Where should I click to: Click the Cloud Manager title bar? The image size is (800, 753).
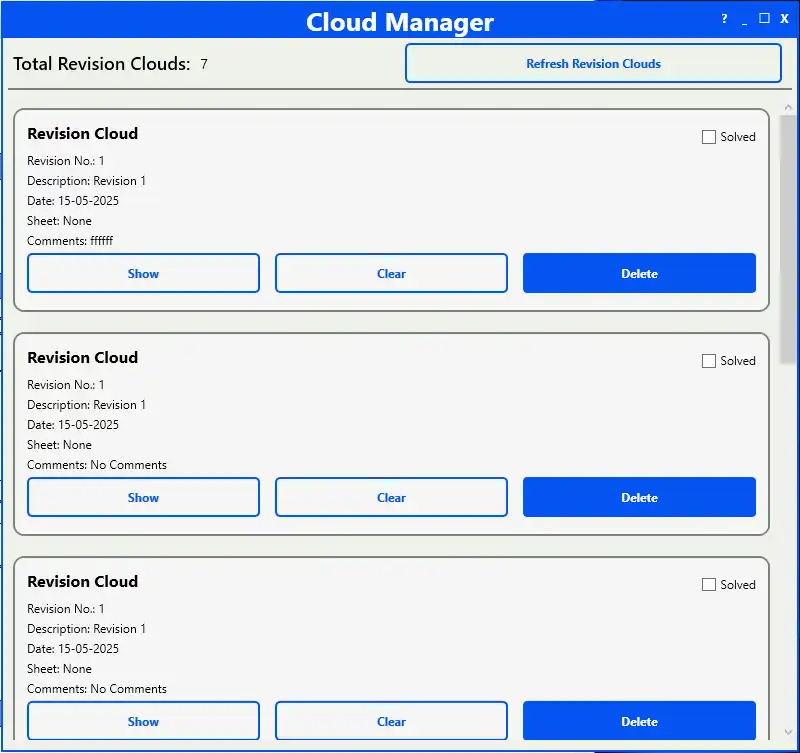pos(400,21)
